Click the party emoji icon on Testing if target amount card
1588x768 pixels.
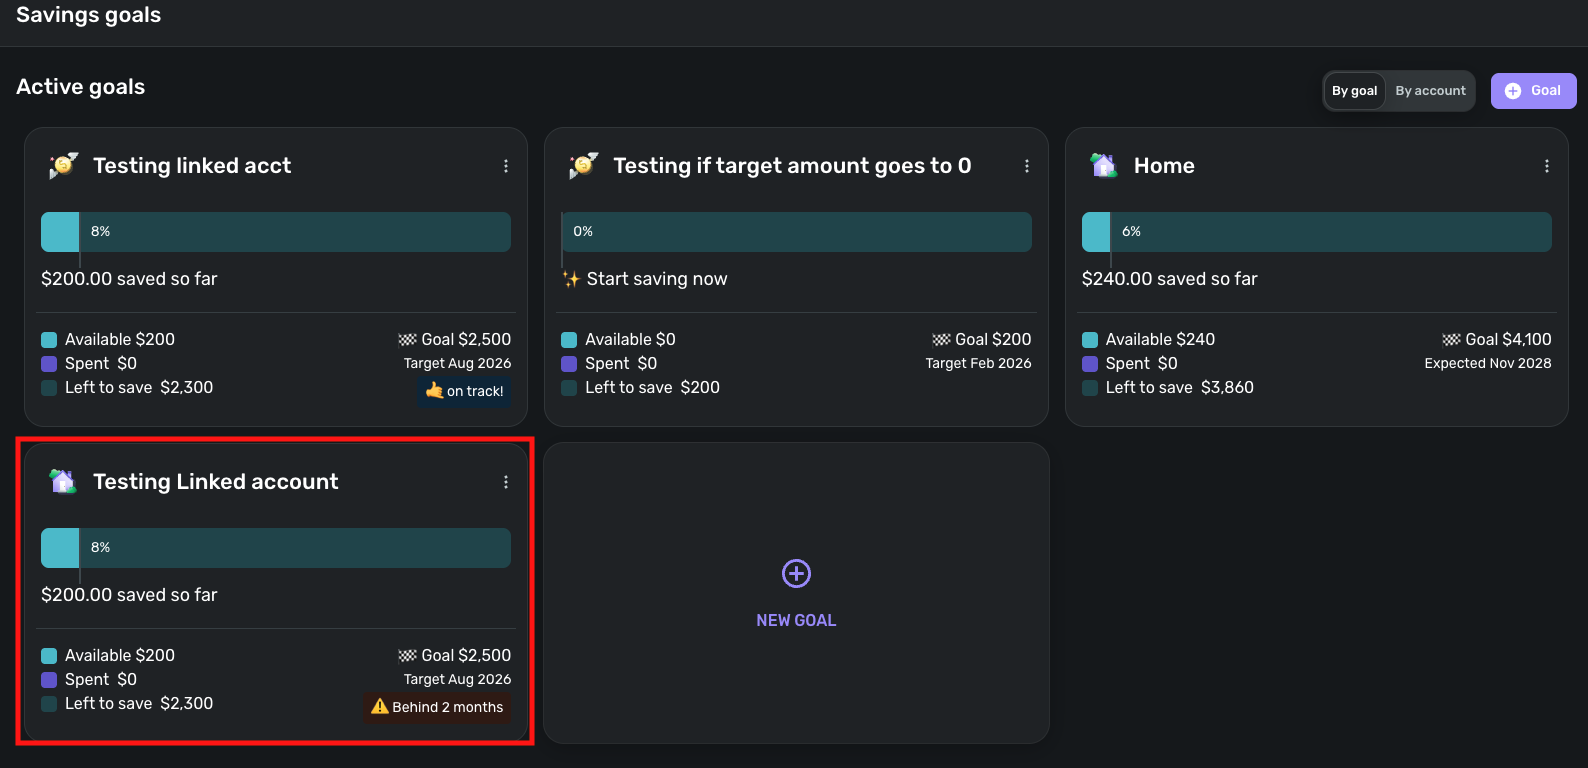tap(583, 165)
